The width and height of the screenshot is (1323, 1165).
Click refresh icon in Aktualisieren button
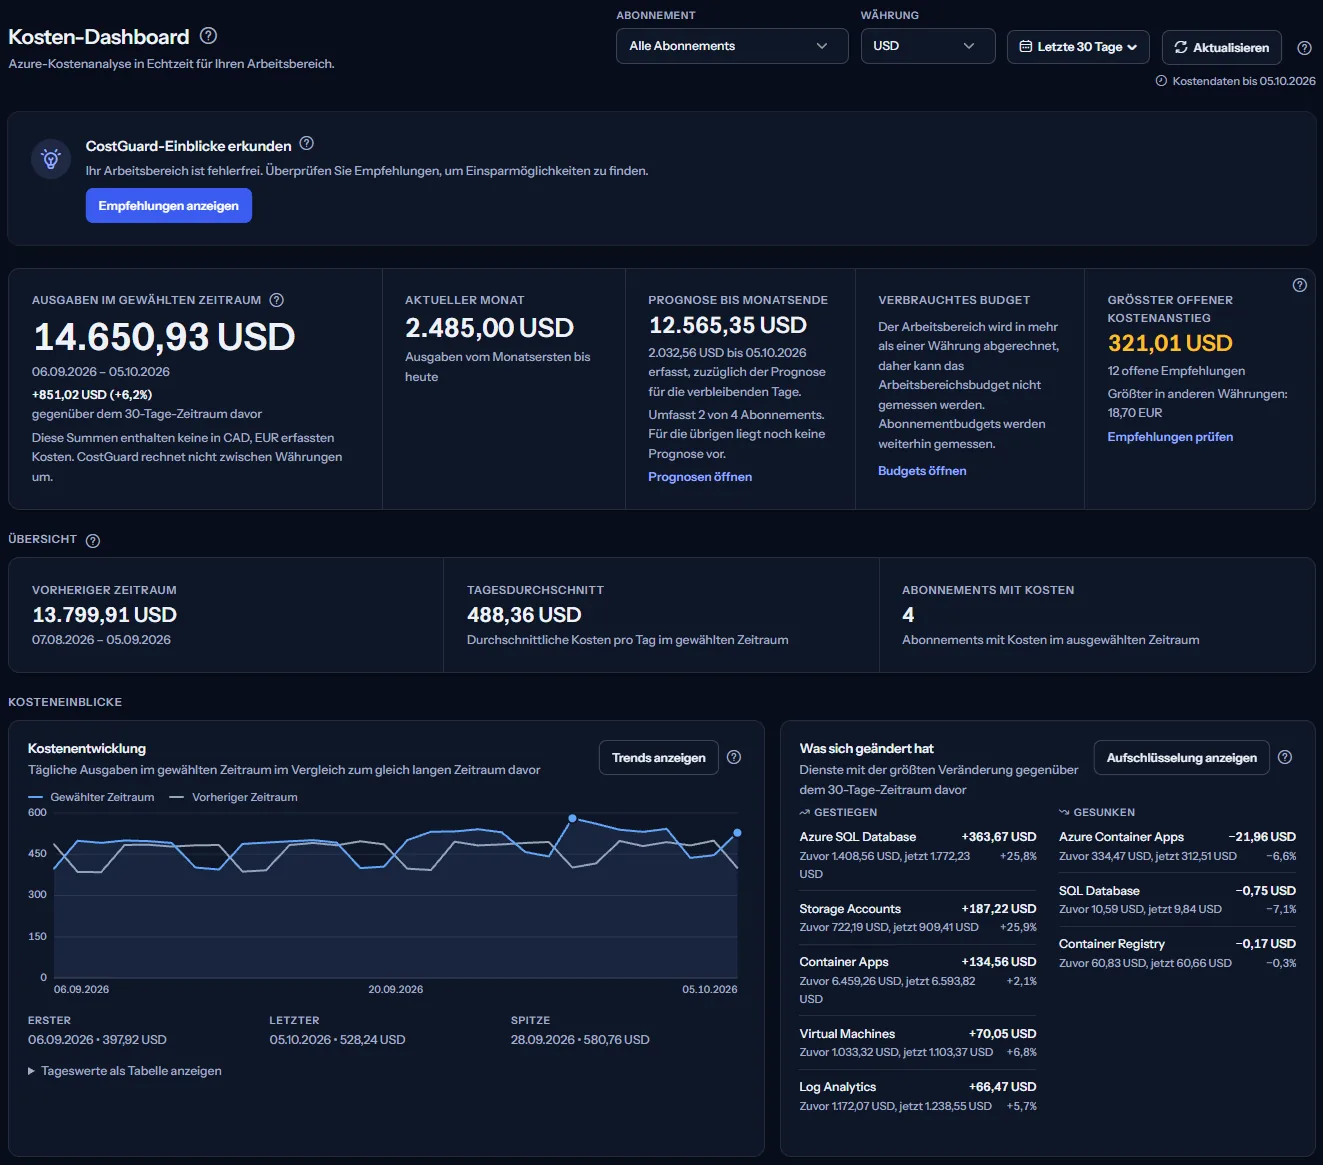[x=1181, y=47]
